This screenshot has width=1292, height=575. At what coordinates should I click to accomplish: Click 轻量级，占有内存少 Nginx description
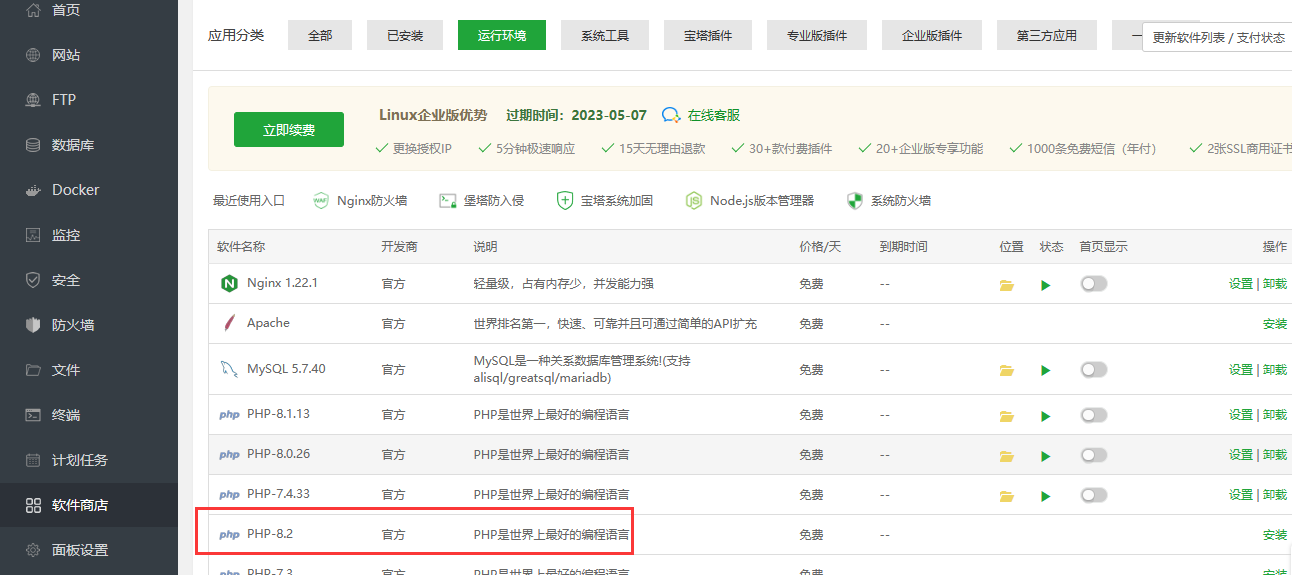click(x=564, y=284)
